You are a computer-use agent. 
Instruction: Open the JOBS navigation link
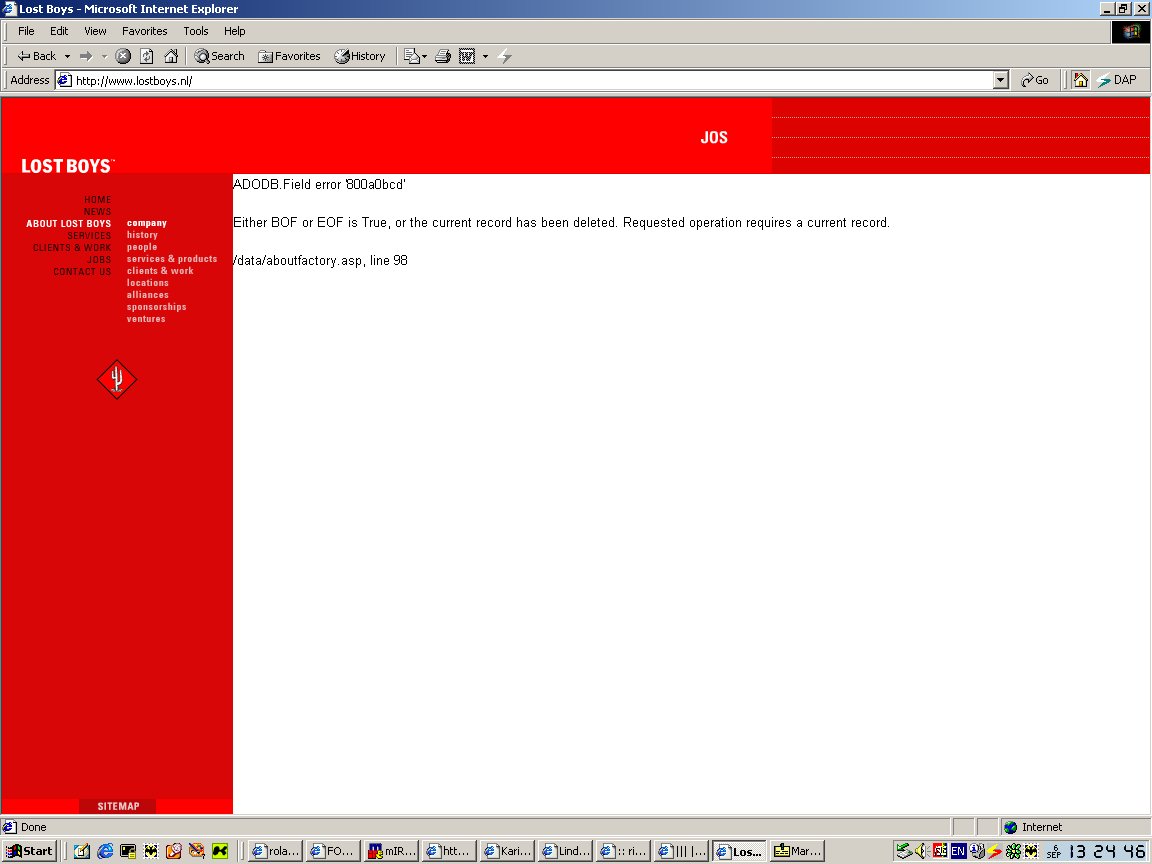point(99,259)
